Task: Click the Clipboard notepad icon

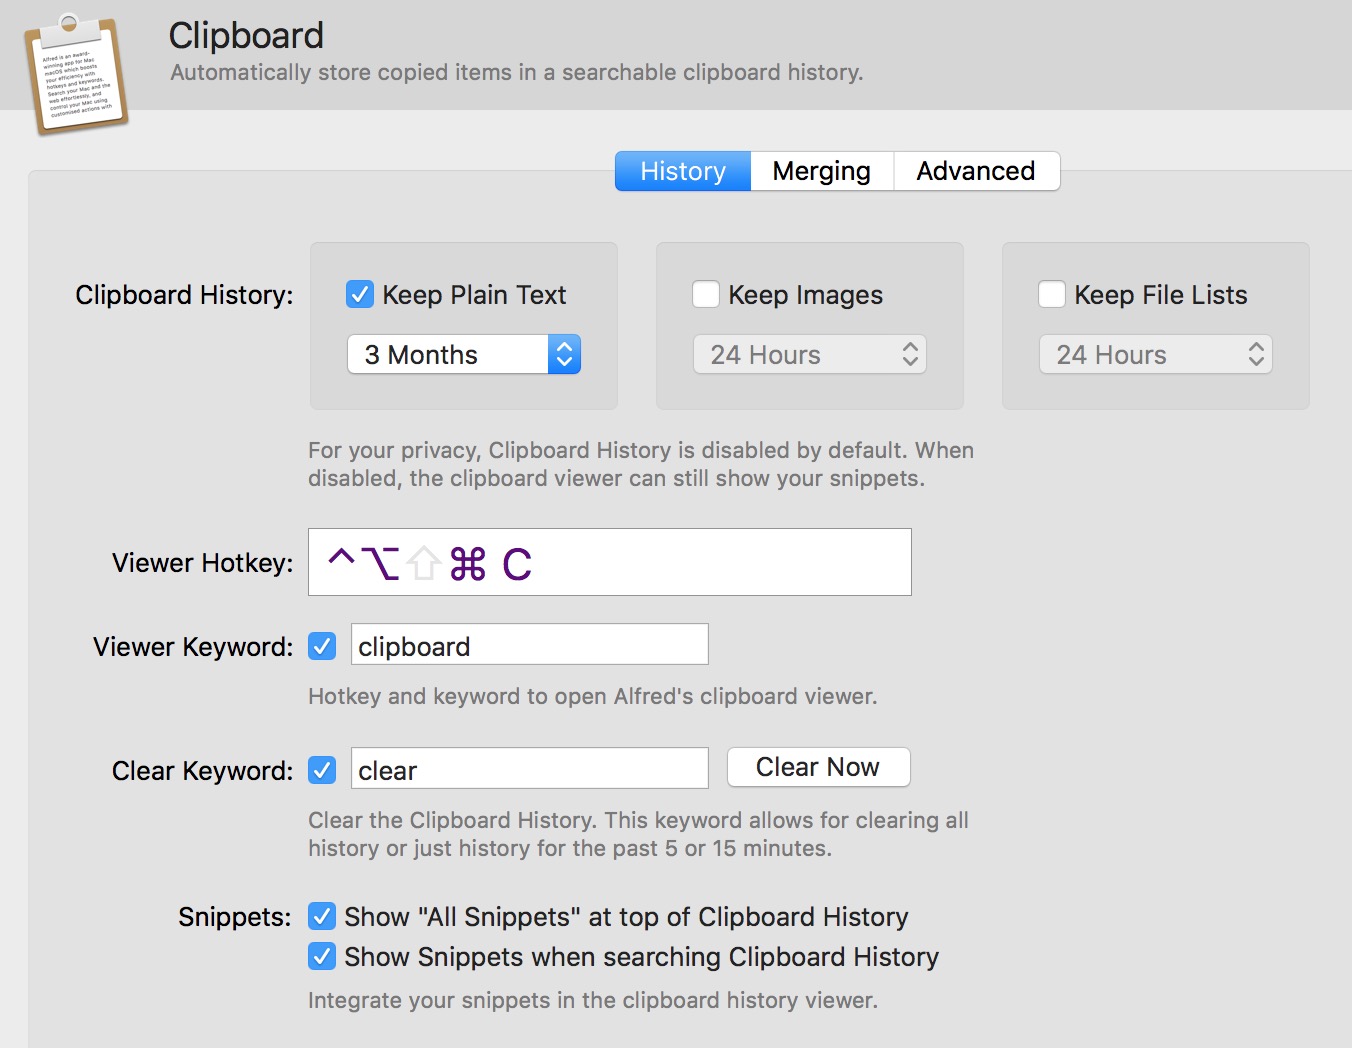Action: click(76, 74)
